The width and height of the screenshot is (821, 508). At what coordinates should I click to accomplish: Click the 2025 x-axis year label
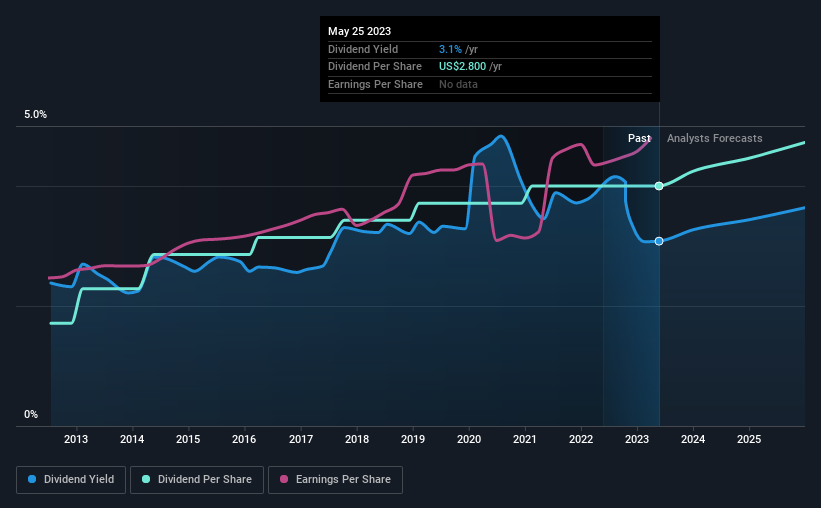pos(749,439)
